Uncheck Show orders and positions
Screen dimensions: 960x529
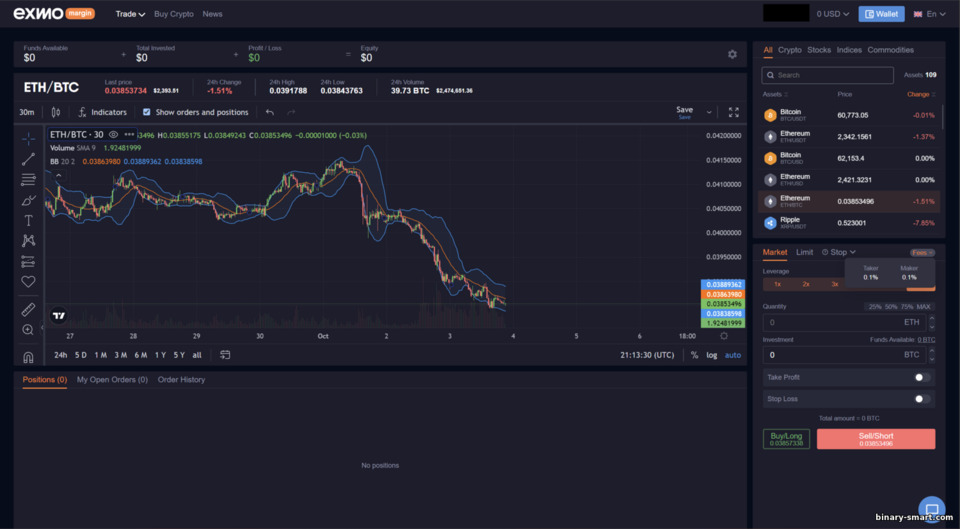(146, 112)
